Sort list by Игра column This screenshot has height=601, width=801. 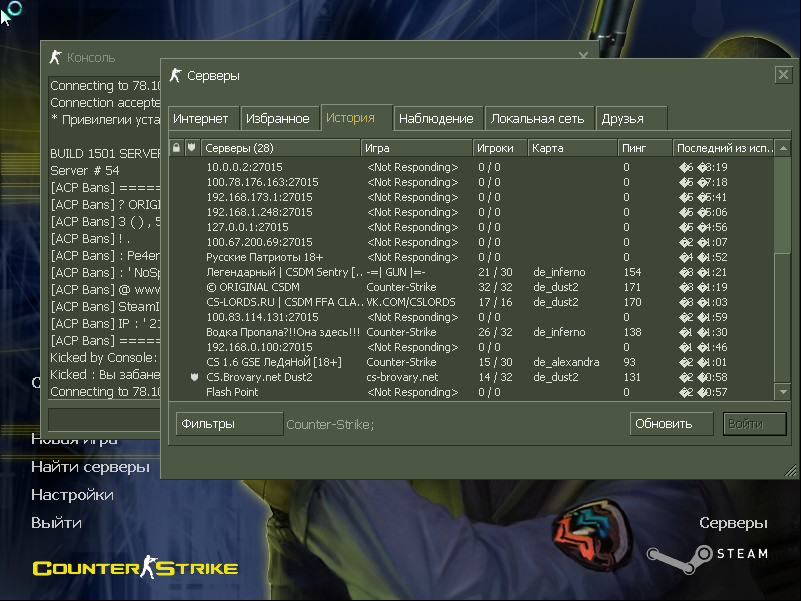point(416,148)
